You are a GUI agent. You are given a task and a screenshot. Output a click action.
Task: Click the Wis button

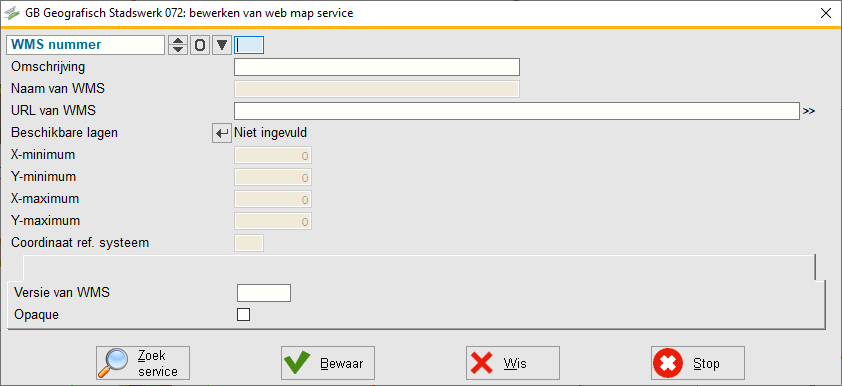(513, 363)
